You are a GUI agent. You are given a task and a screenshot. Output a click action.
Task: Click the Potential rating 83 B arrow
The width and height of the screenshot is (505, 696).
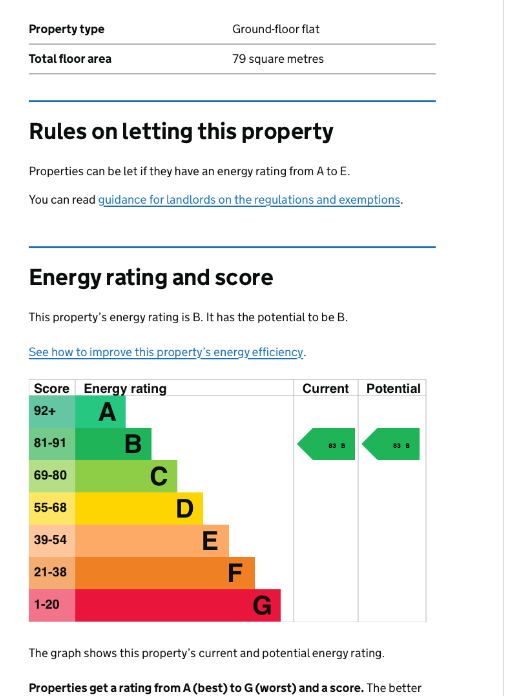coord(391,444)
